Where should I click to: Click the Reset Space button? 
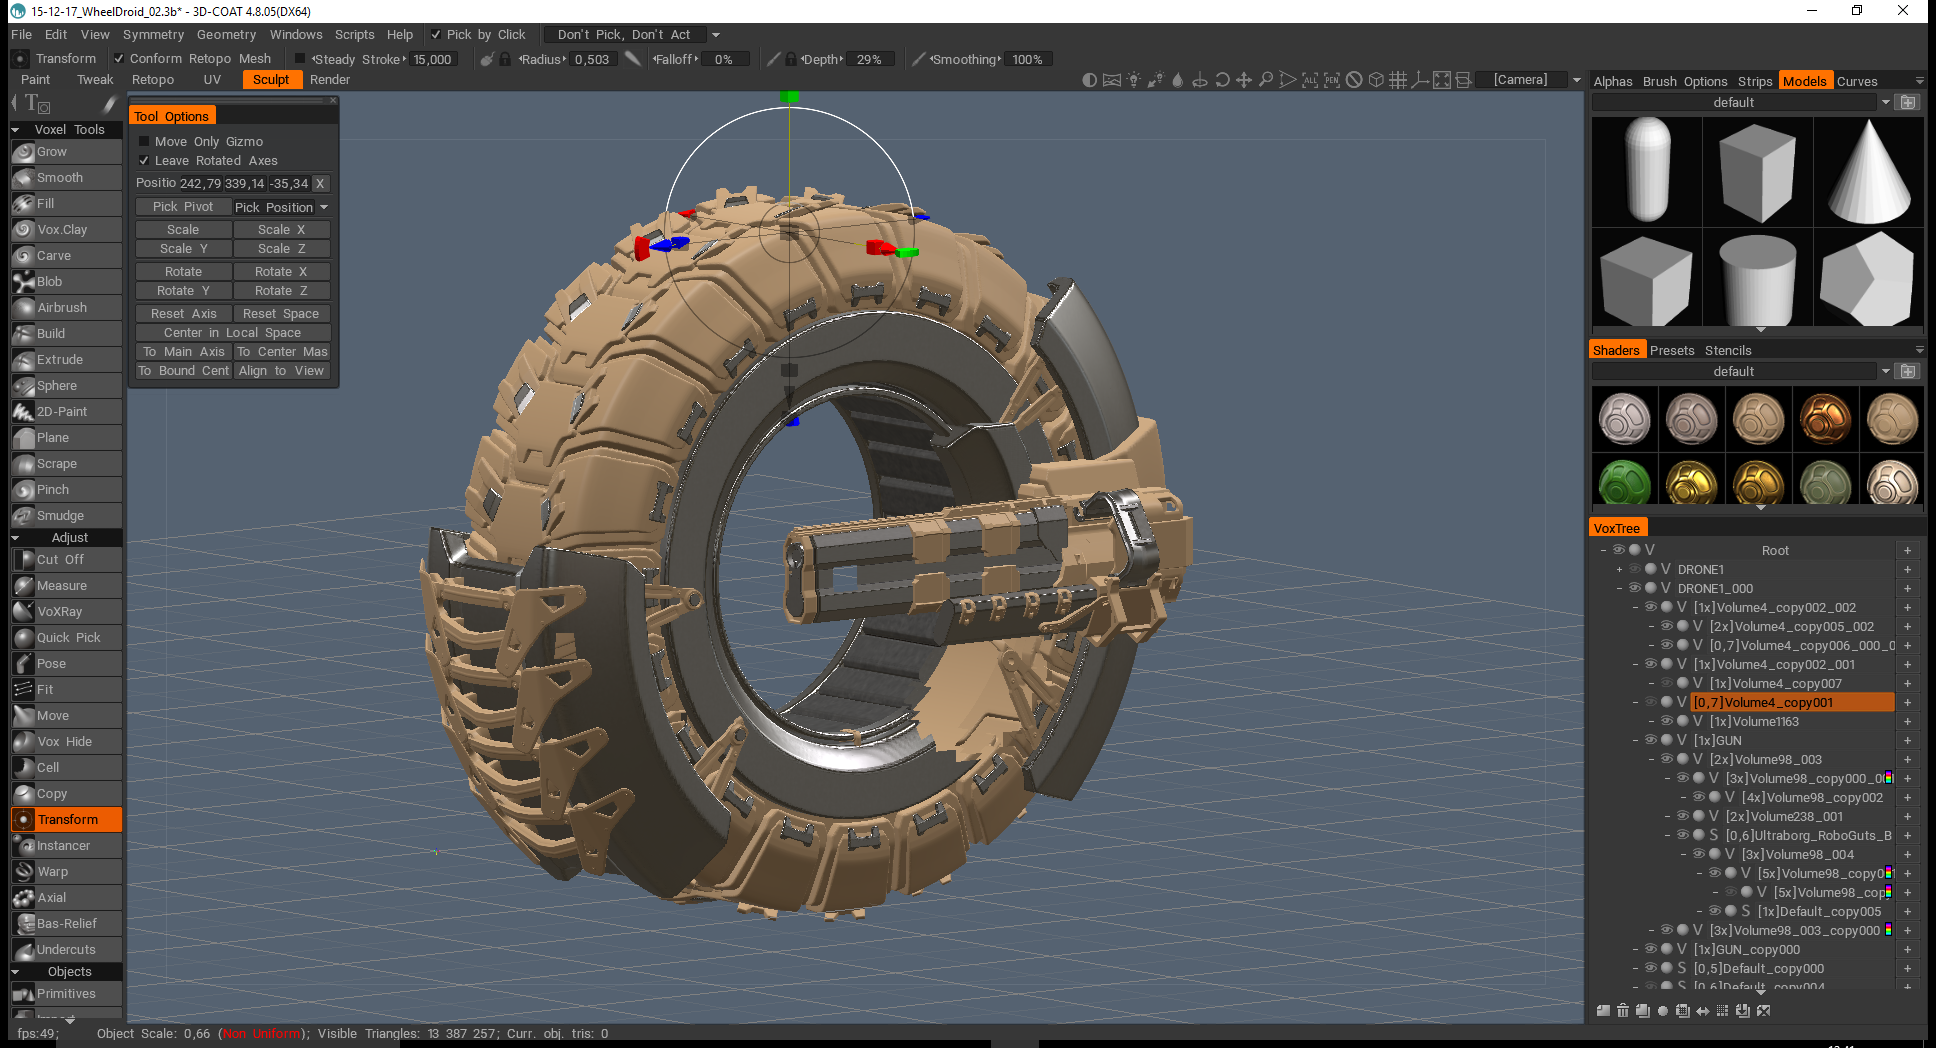pos(282,312)
